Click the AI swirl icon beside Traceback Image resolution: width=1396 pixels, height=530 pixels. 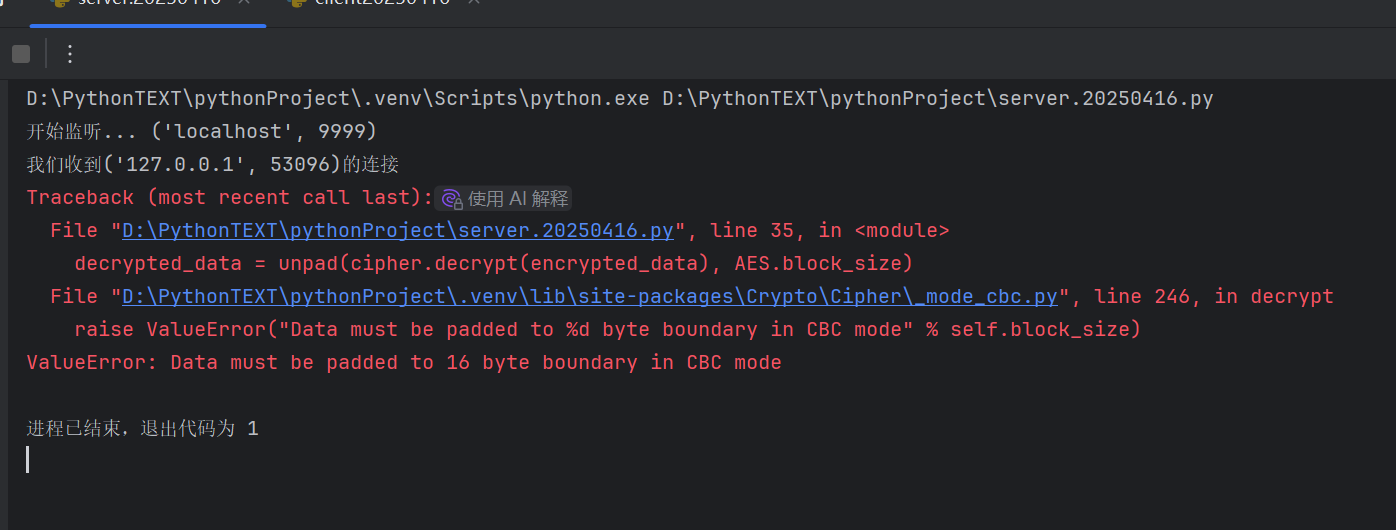(x=451, y=198)
